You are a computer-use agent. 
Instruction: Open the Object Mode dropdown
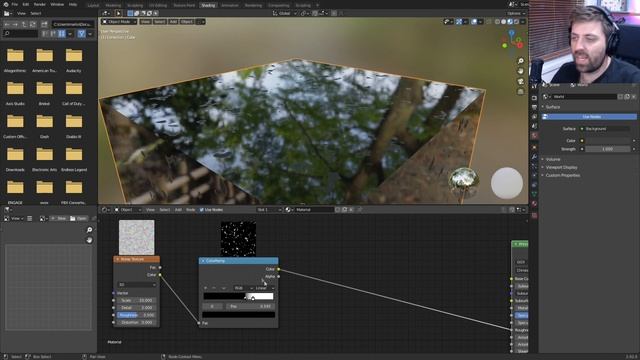click(x=119, y=22)
